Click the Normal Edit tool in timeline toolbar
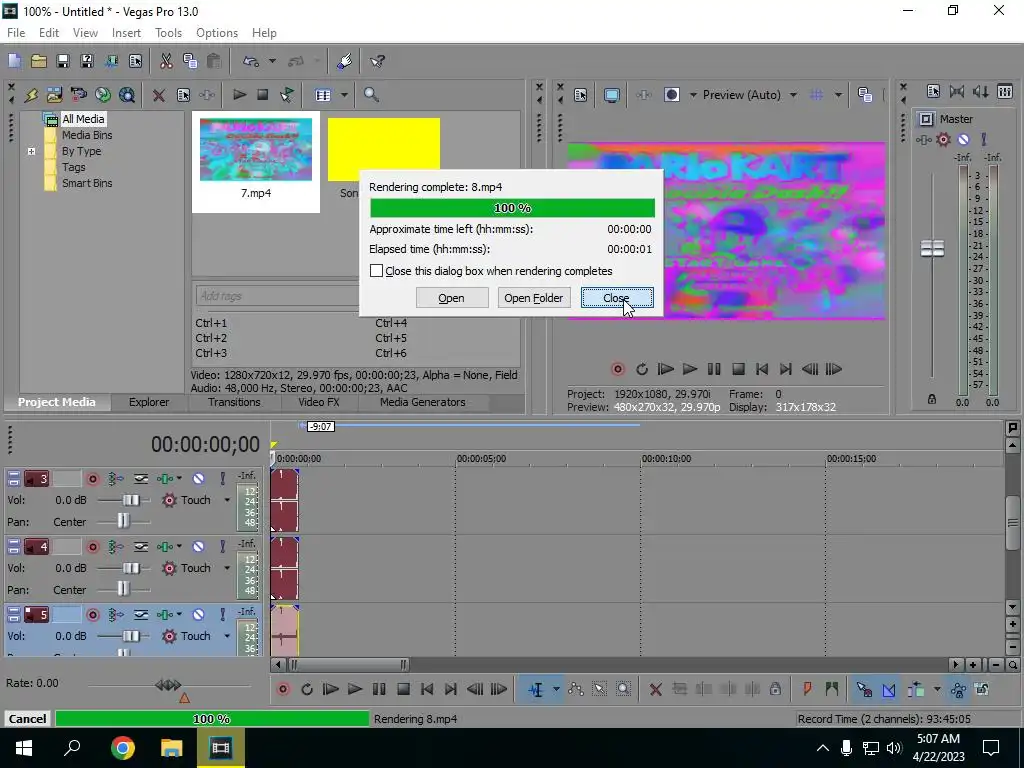 click(x=536, y=690)
